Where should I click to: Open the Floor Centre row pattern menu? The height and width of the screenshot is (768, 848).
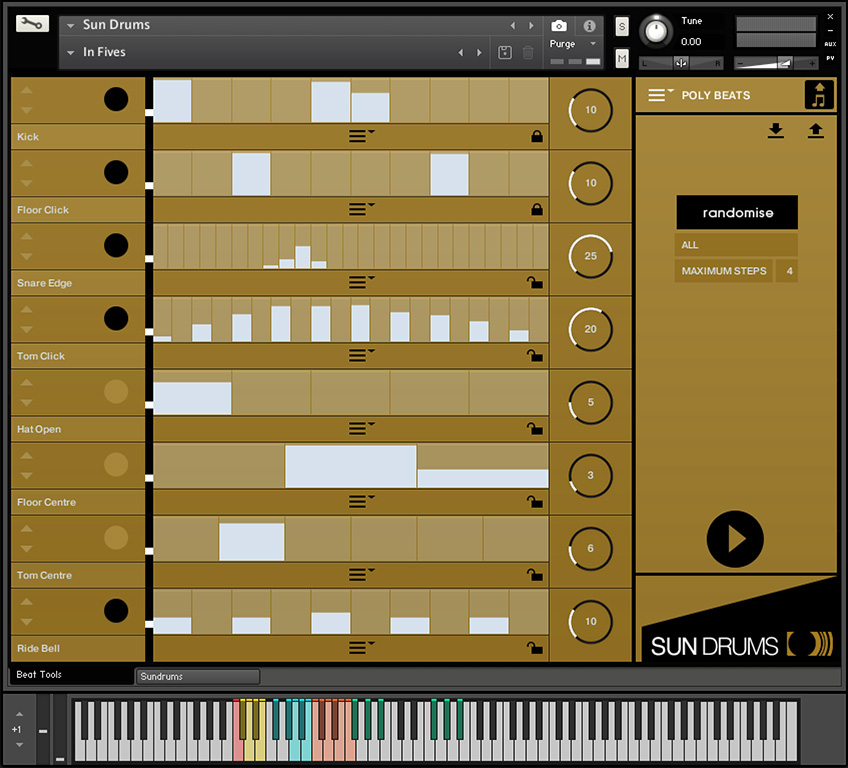[361, 501]
